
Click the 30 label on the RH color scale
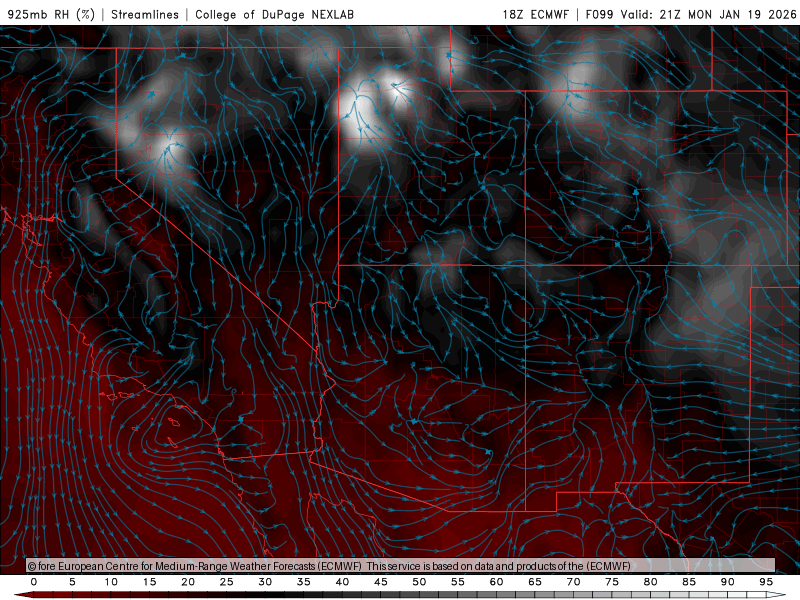click(x=265, y=582)
